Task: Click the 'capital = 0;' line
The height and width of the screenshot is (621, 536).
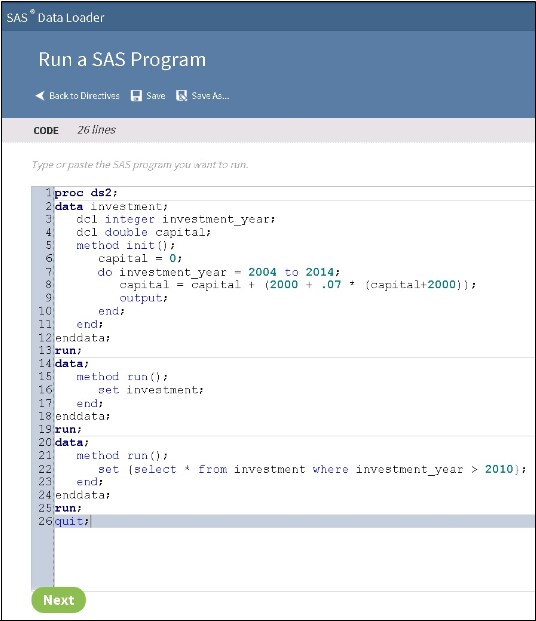Action: point(140,259)
